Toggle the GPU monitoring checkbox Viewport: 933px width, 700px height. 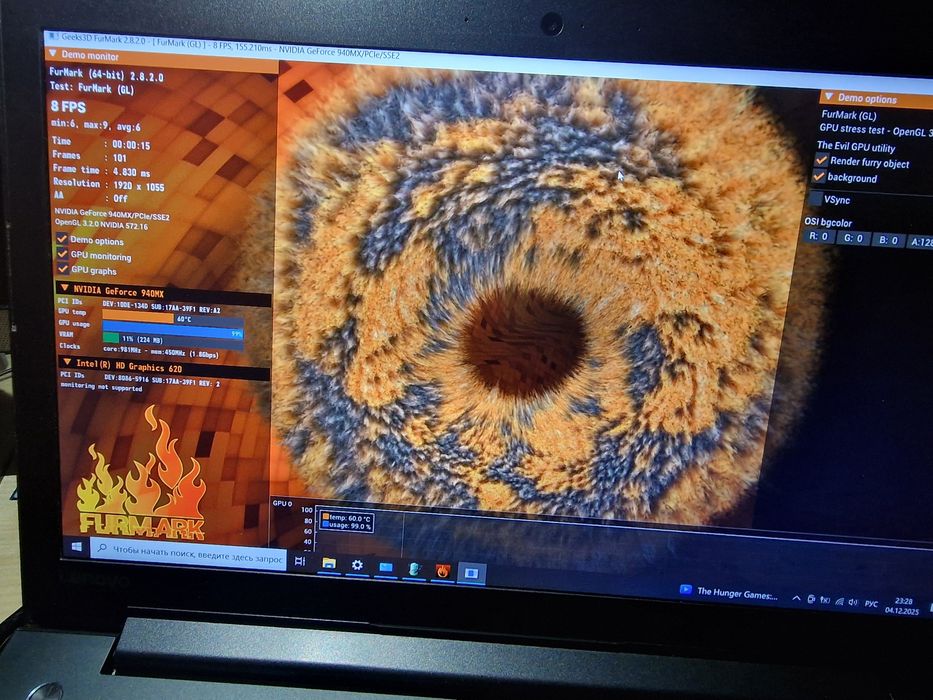(x=62, y=254)
